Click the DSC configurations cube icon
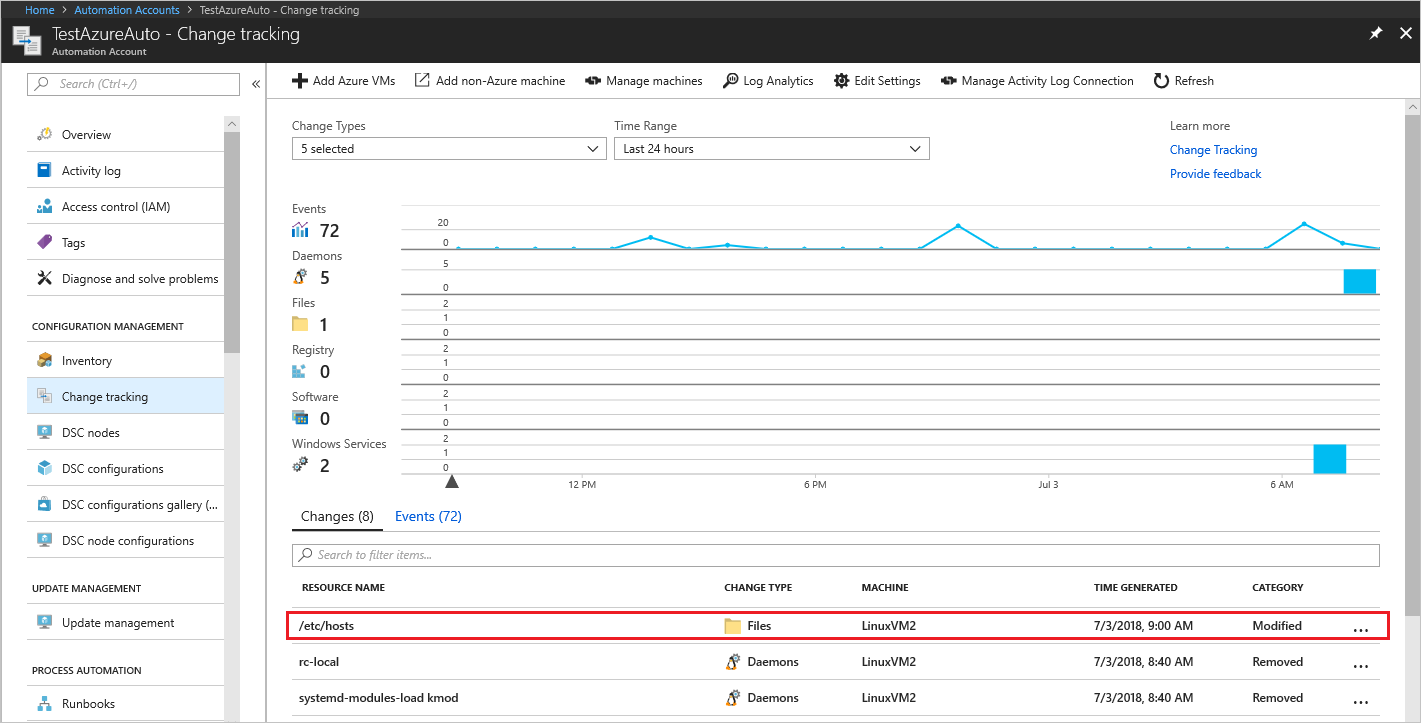Image resolution: width=1421 pixels, height=723 pixels. [44, 468]
